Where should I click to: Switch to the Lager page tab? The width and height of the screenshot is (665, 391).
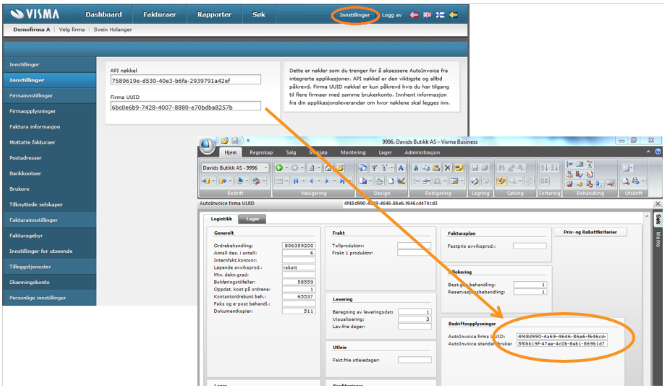[x=252, y=219]
